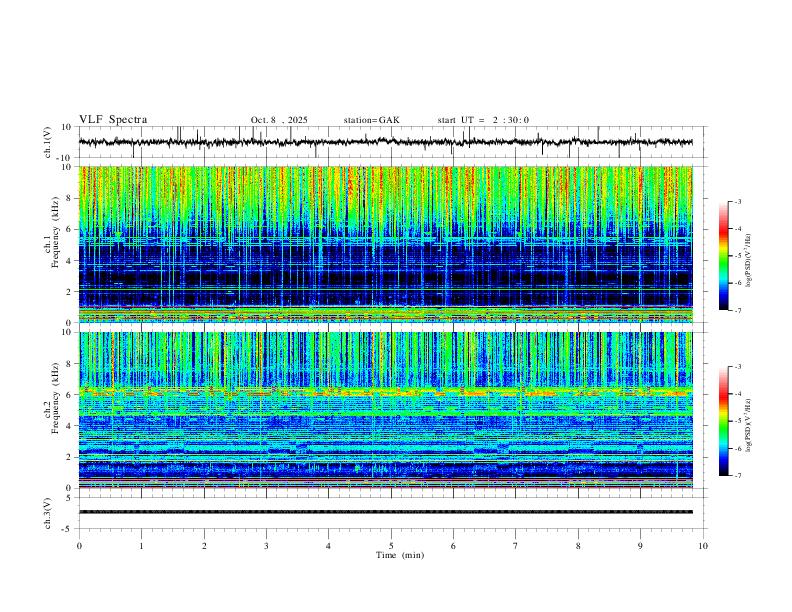
Task: Click time-axis tick label "7" at the bottom
Action: [x=516, y=546]
